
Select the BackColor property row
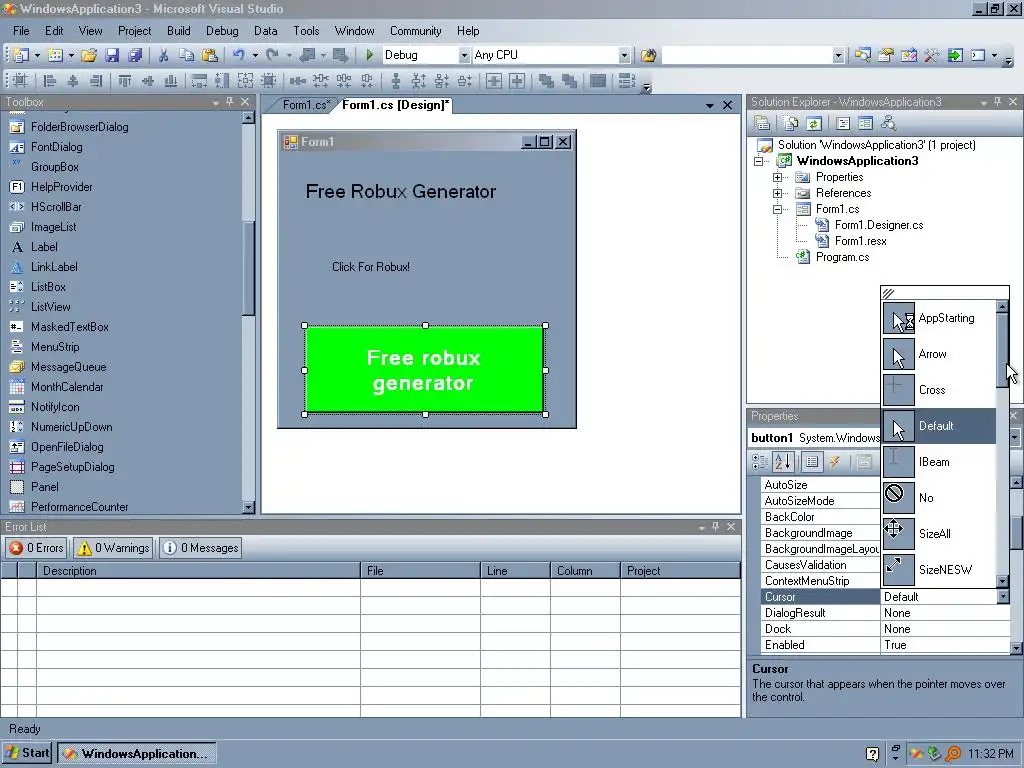coord(820,517)
